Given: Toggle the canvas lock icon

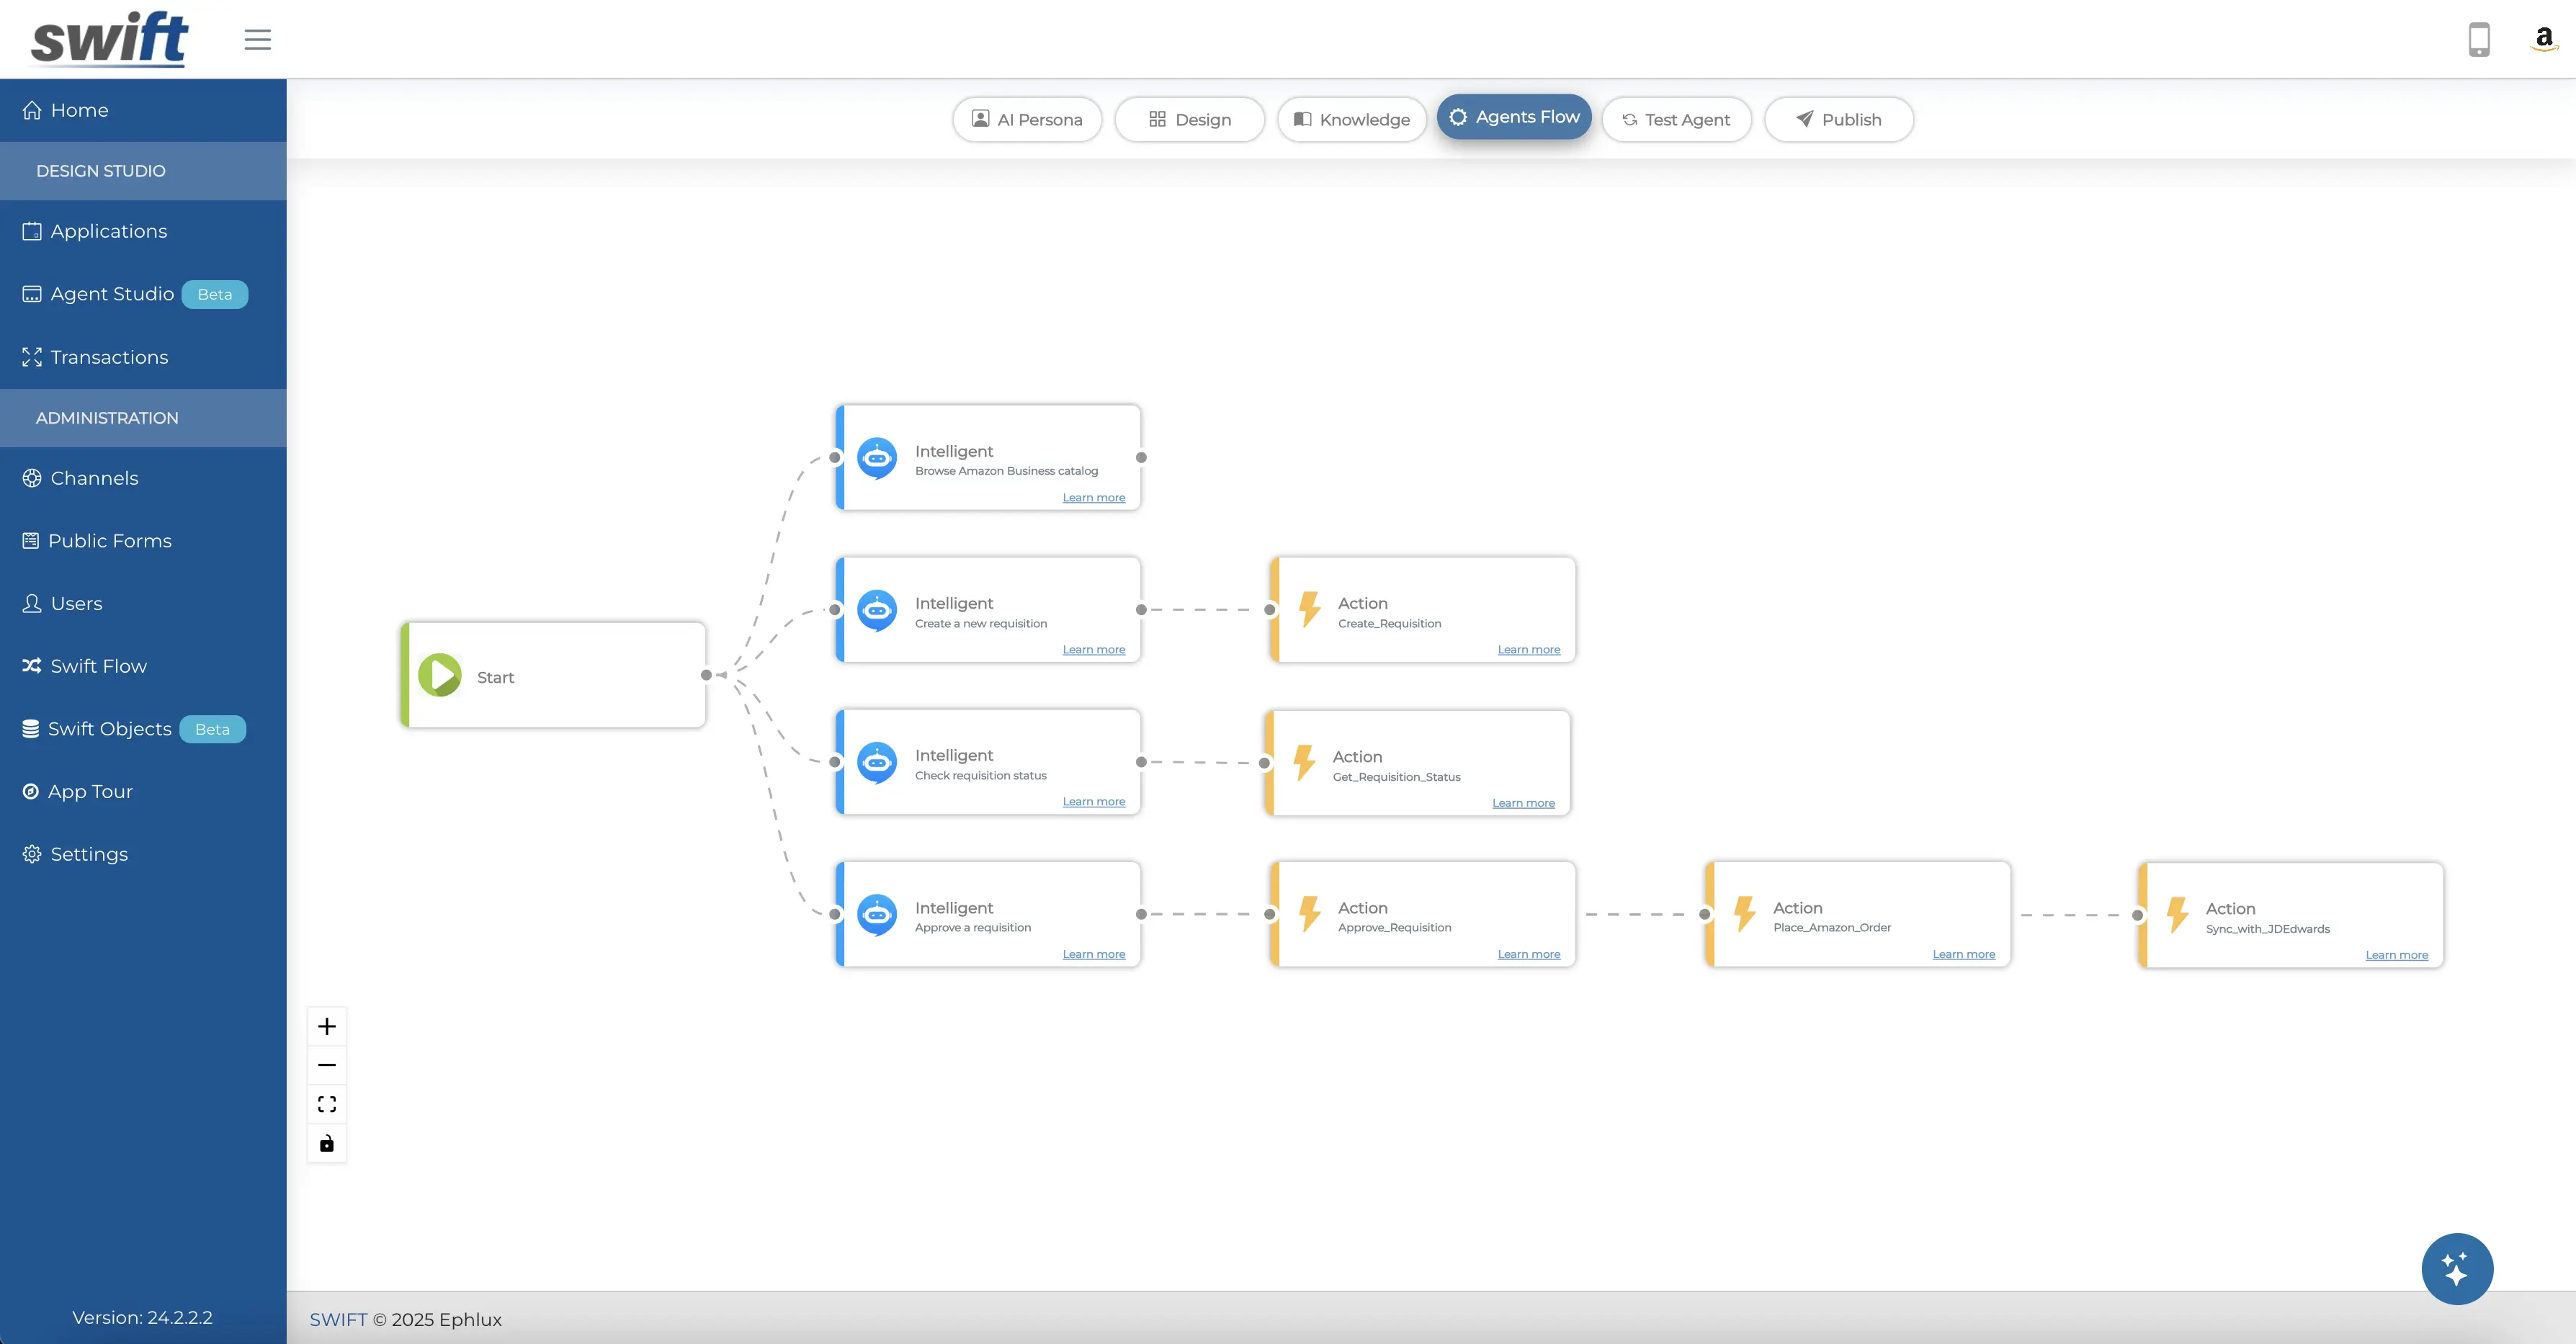Looking at the screenshot, I should click(x=327, y=1143).
